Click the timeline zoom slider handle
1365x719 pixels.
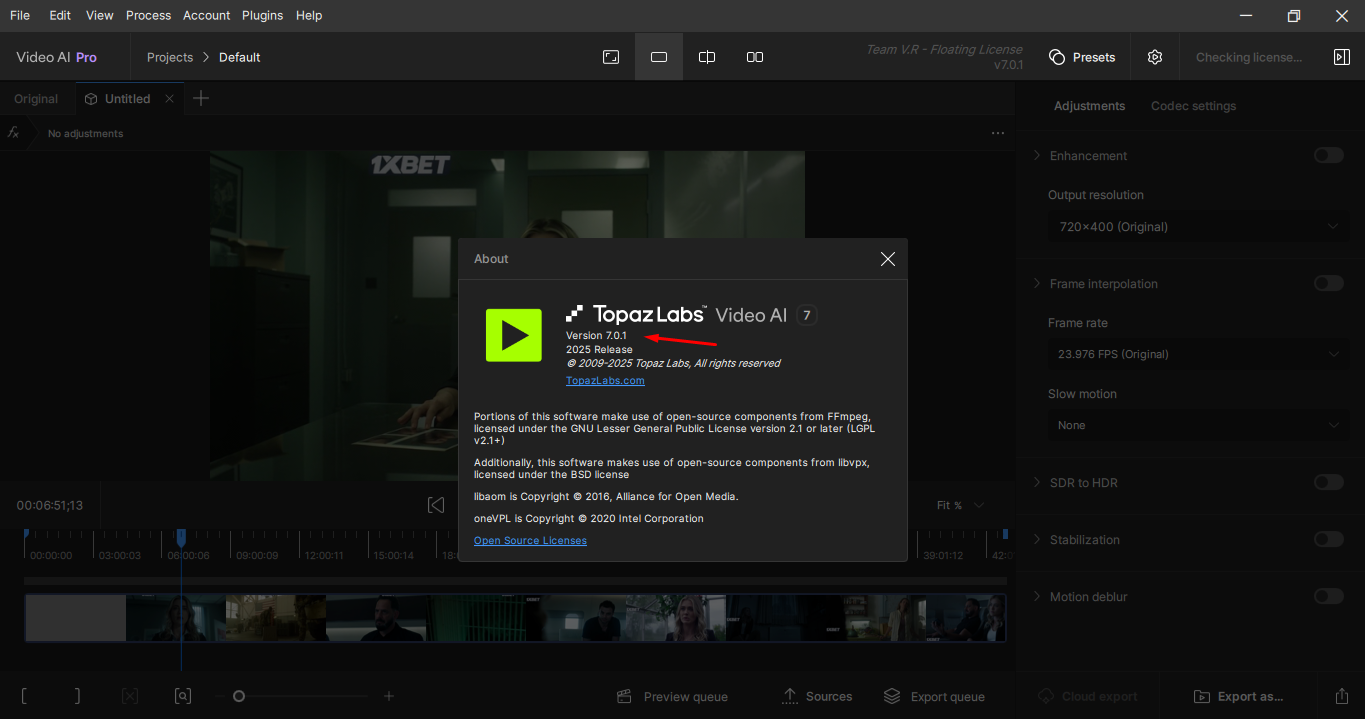(x=239, y=696)
